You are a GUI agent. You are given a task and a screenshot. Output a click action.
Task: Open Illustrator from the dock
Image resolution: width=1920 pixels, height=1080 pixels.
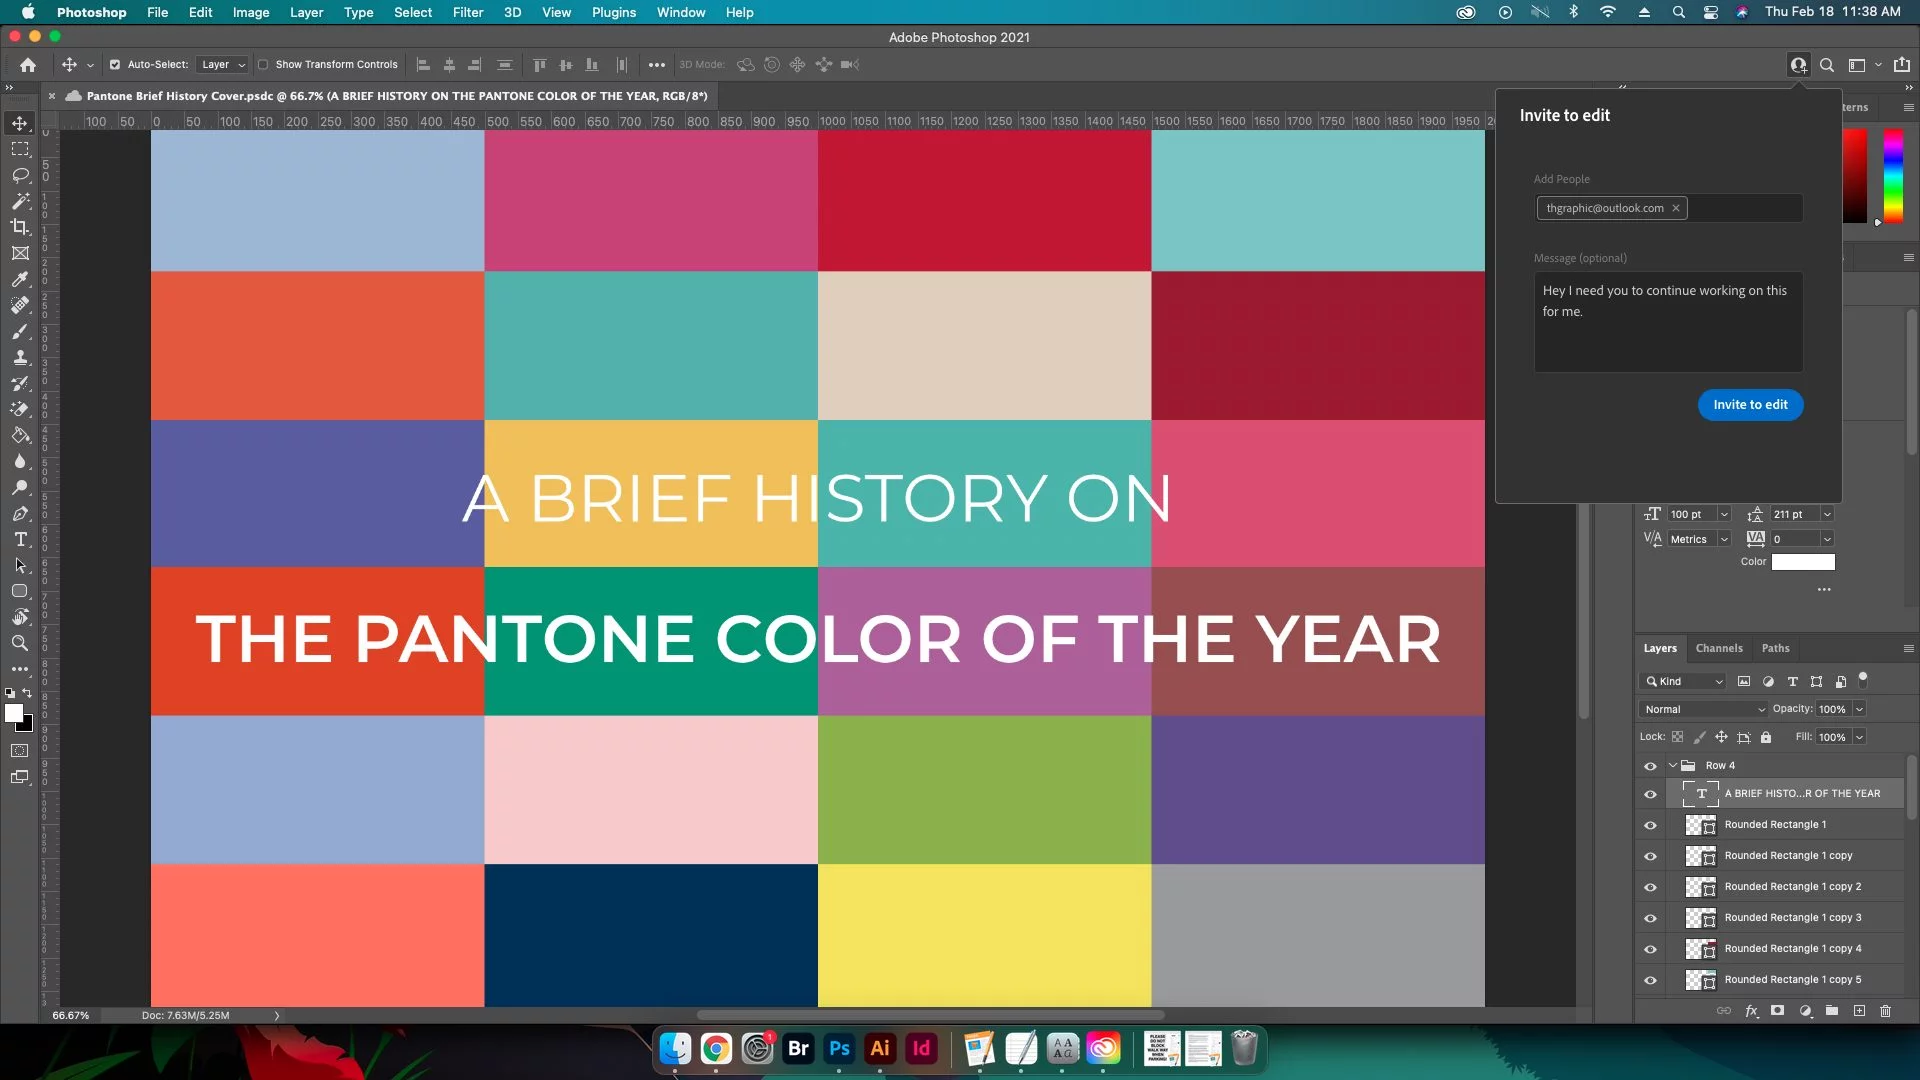coord(879,1048)
